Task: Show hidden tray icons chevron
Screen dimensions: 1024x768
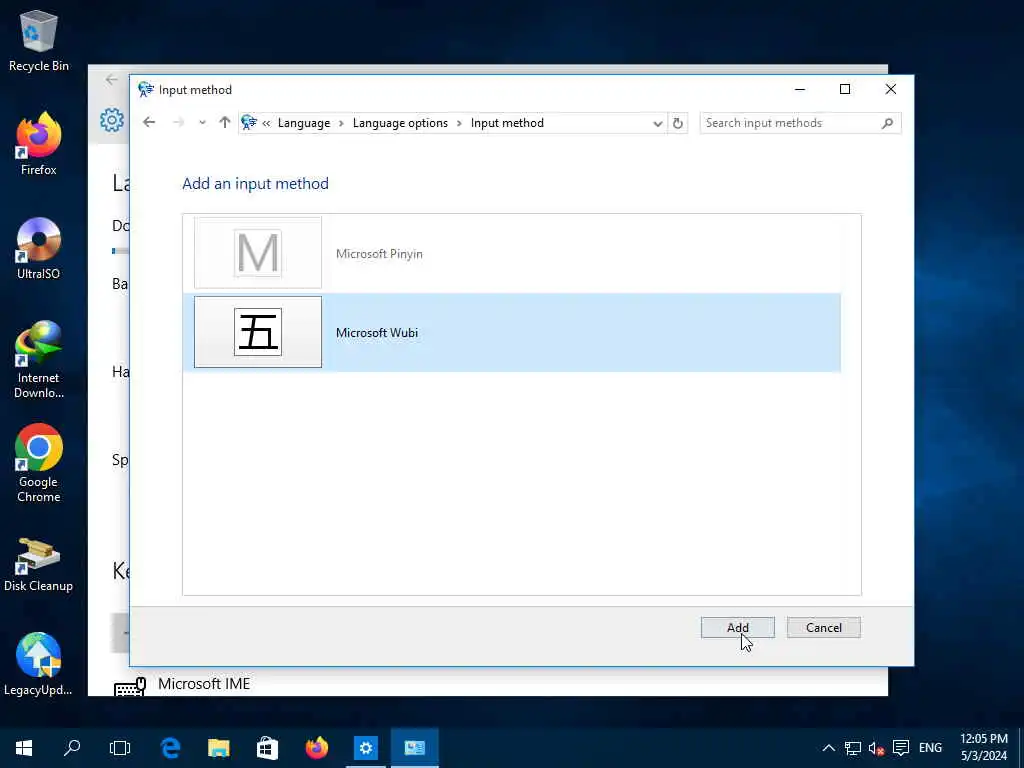Action: tap(828, 748)
